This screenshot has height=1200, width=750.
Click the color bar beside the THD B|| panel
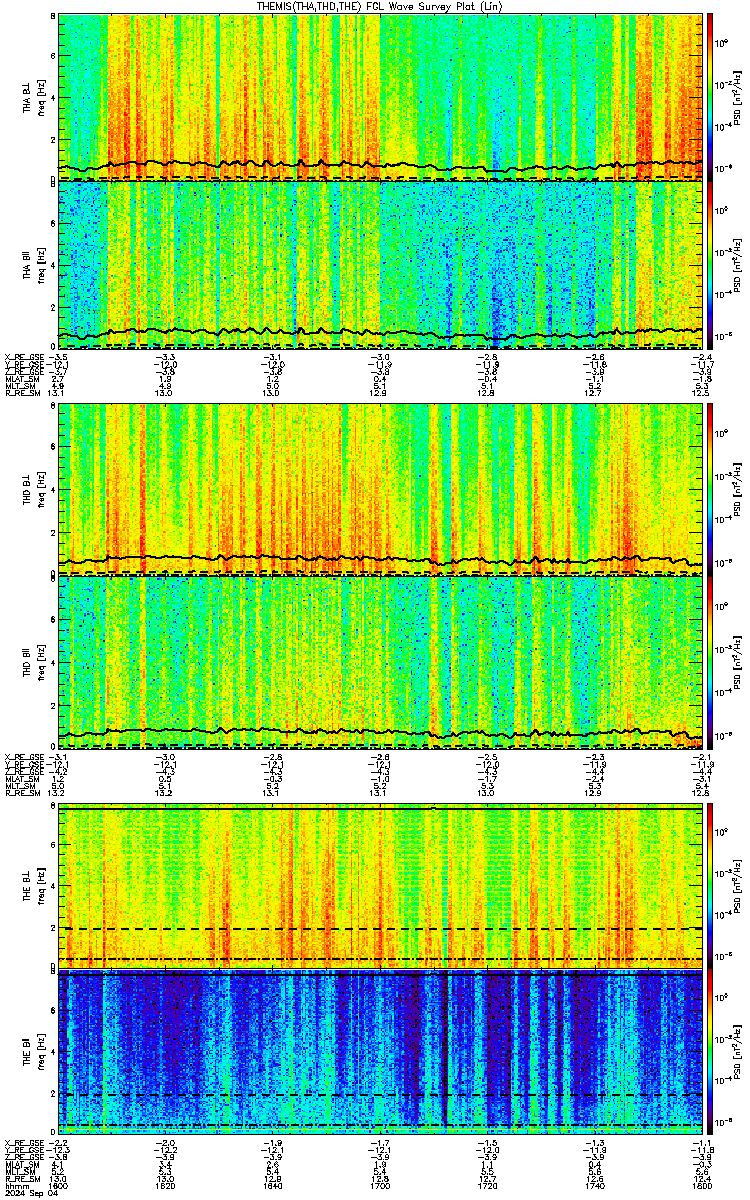point(710,663)
